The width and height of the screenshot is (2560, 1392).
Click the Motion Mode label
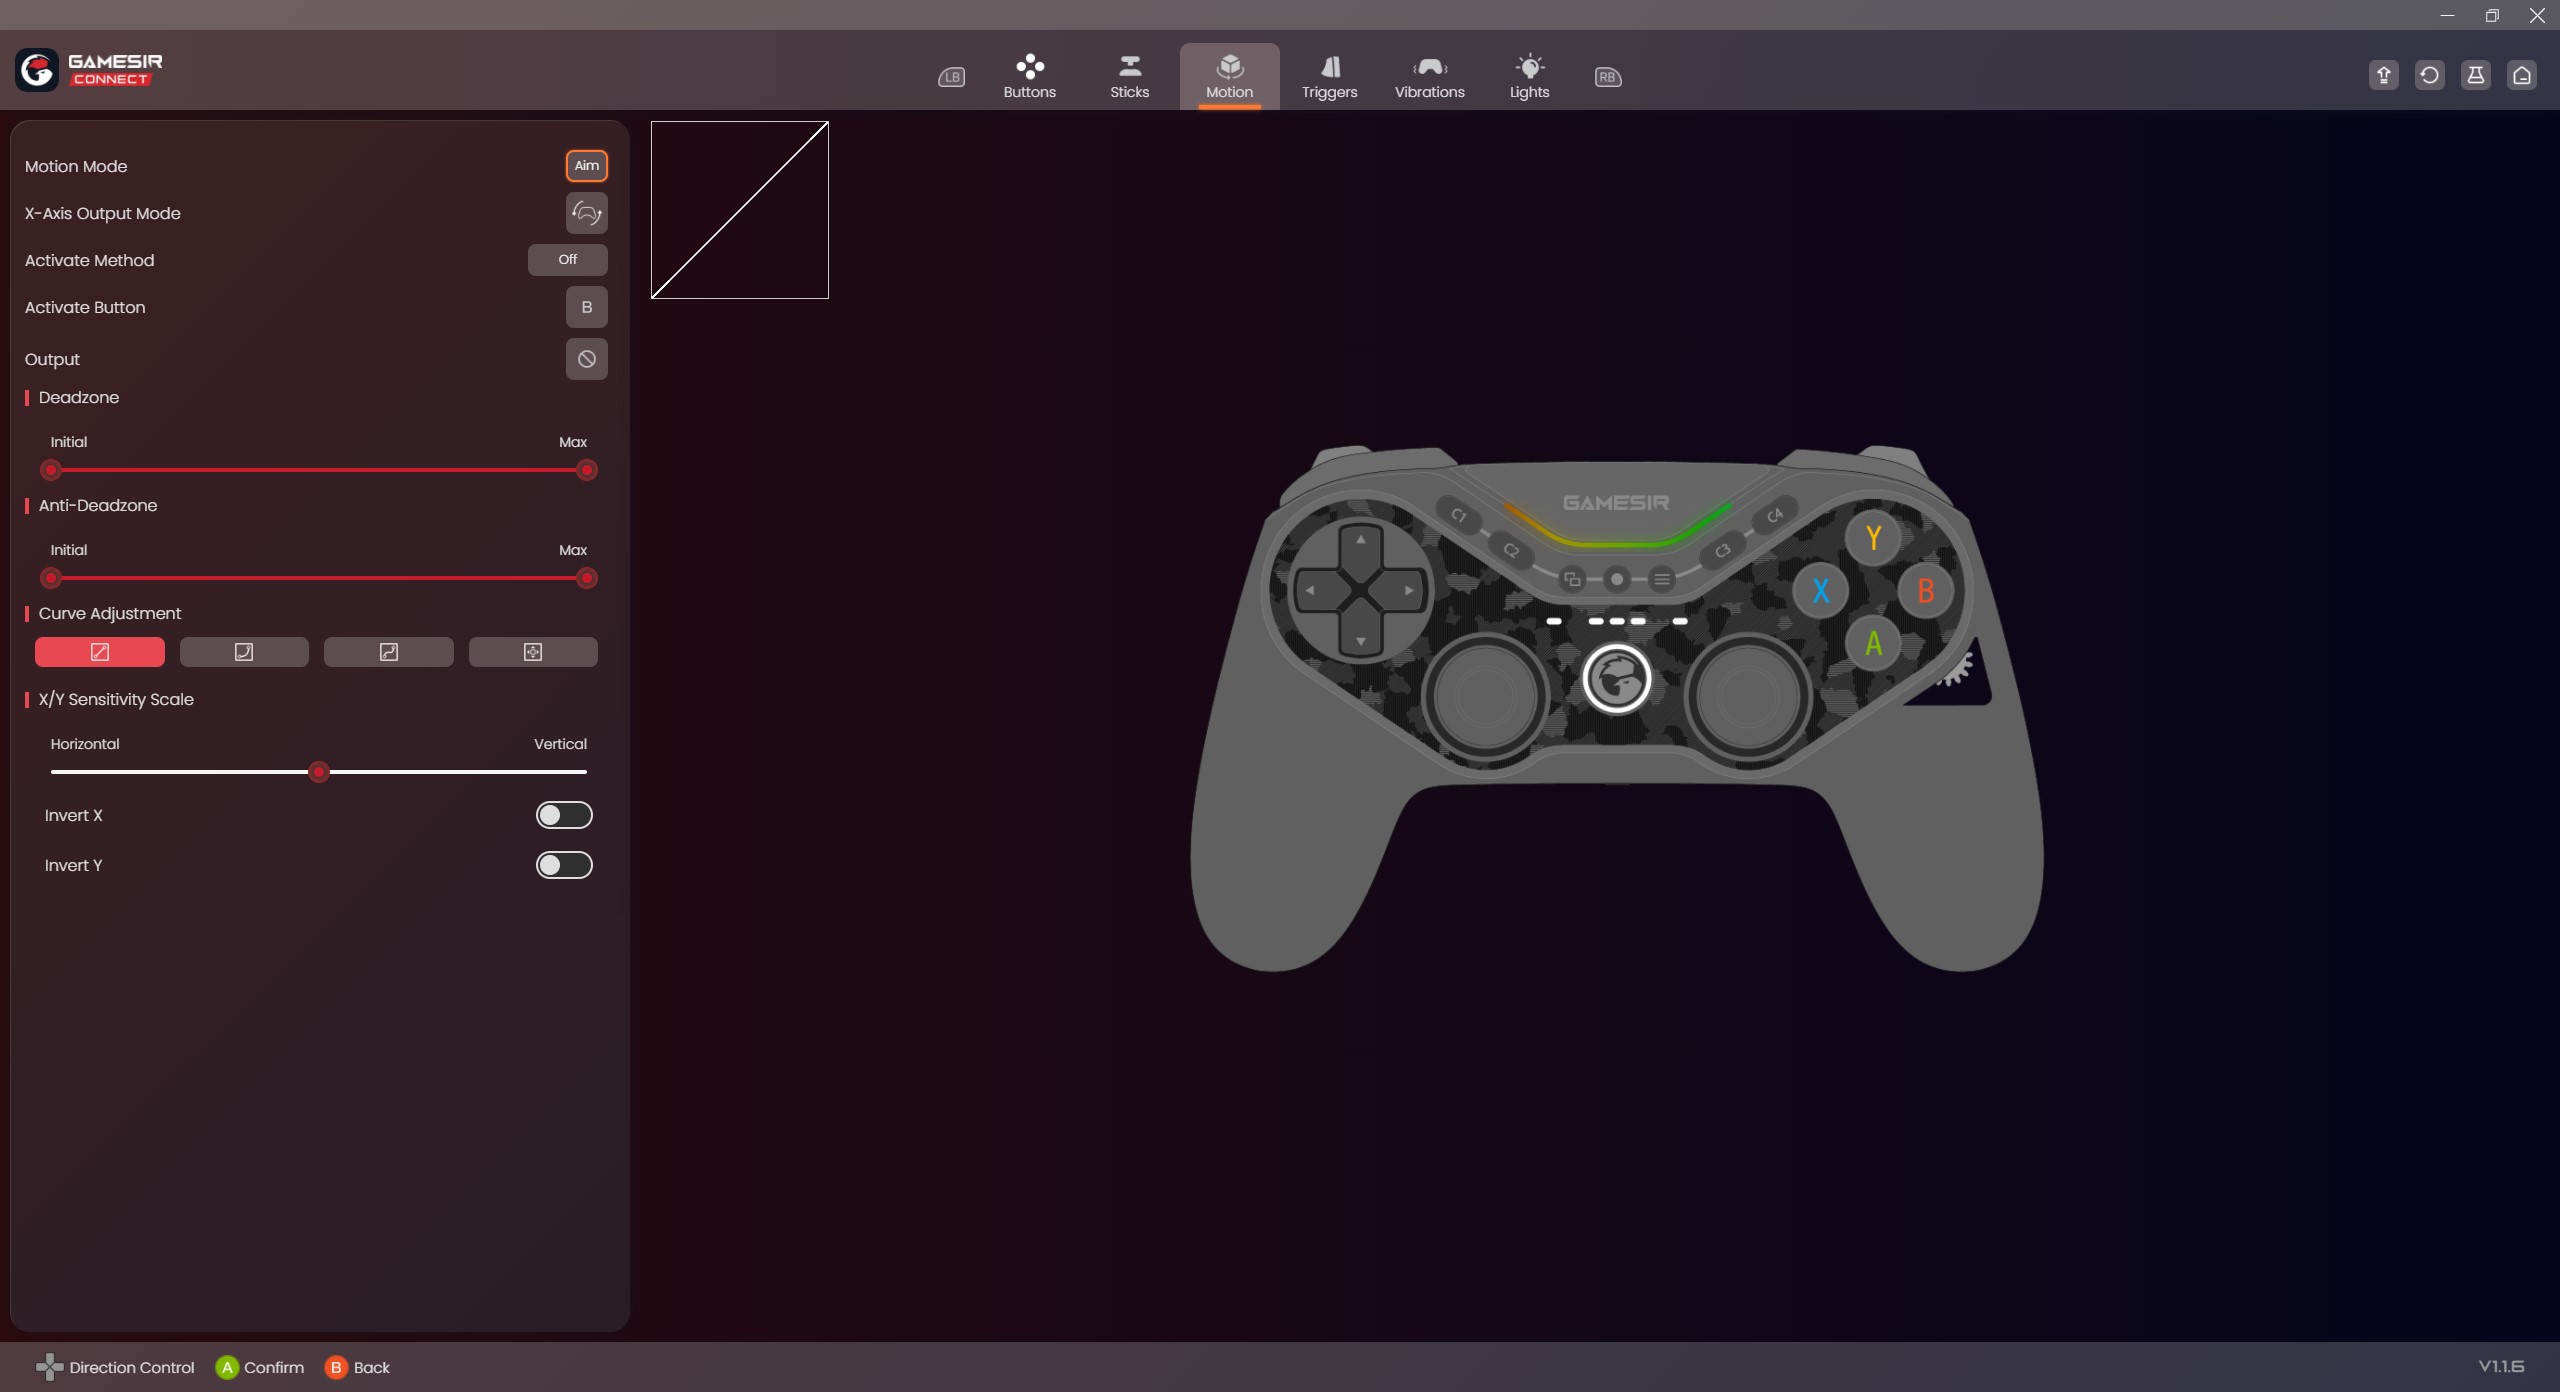(x=76, y=166)
